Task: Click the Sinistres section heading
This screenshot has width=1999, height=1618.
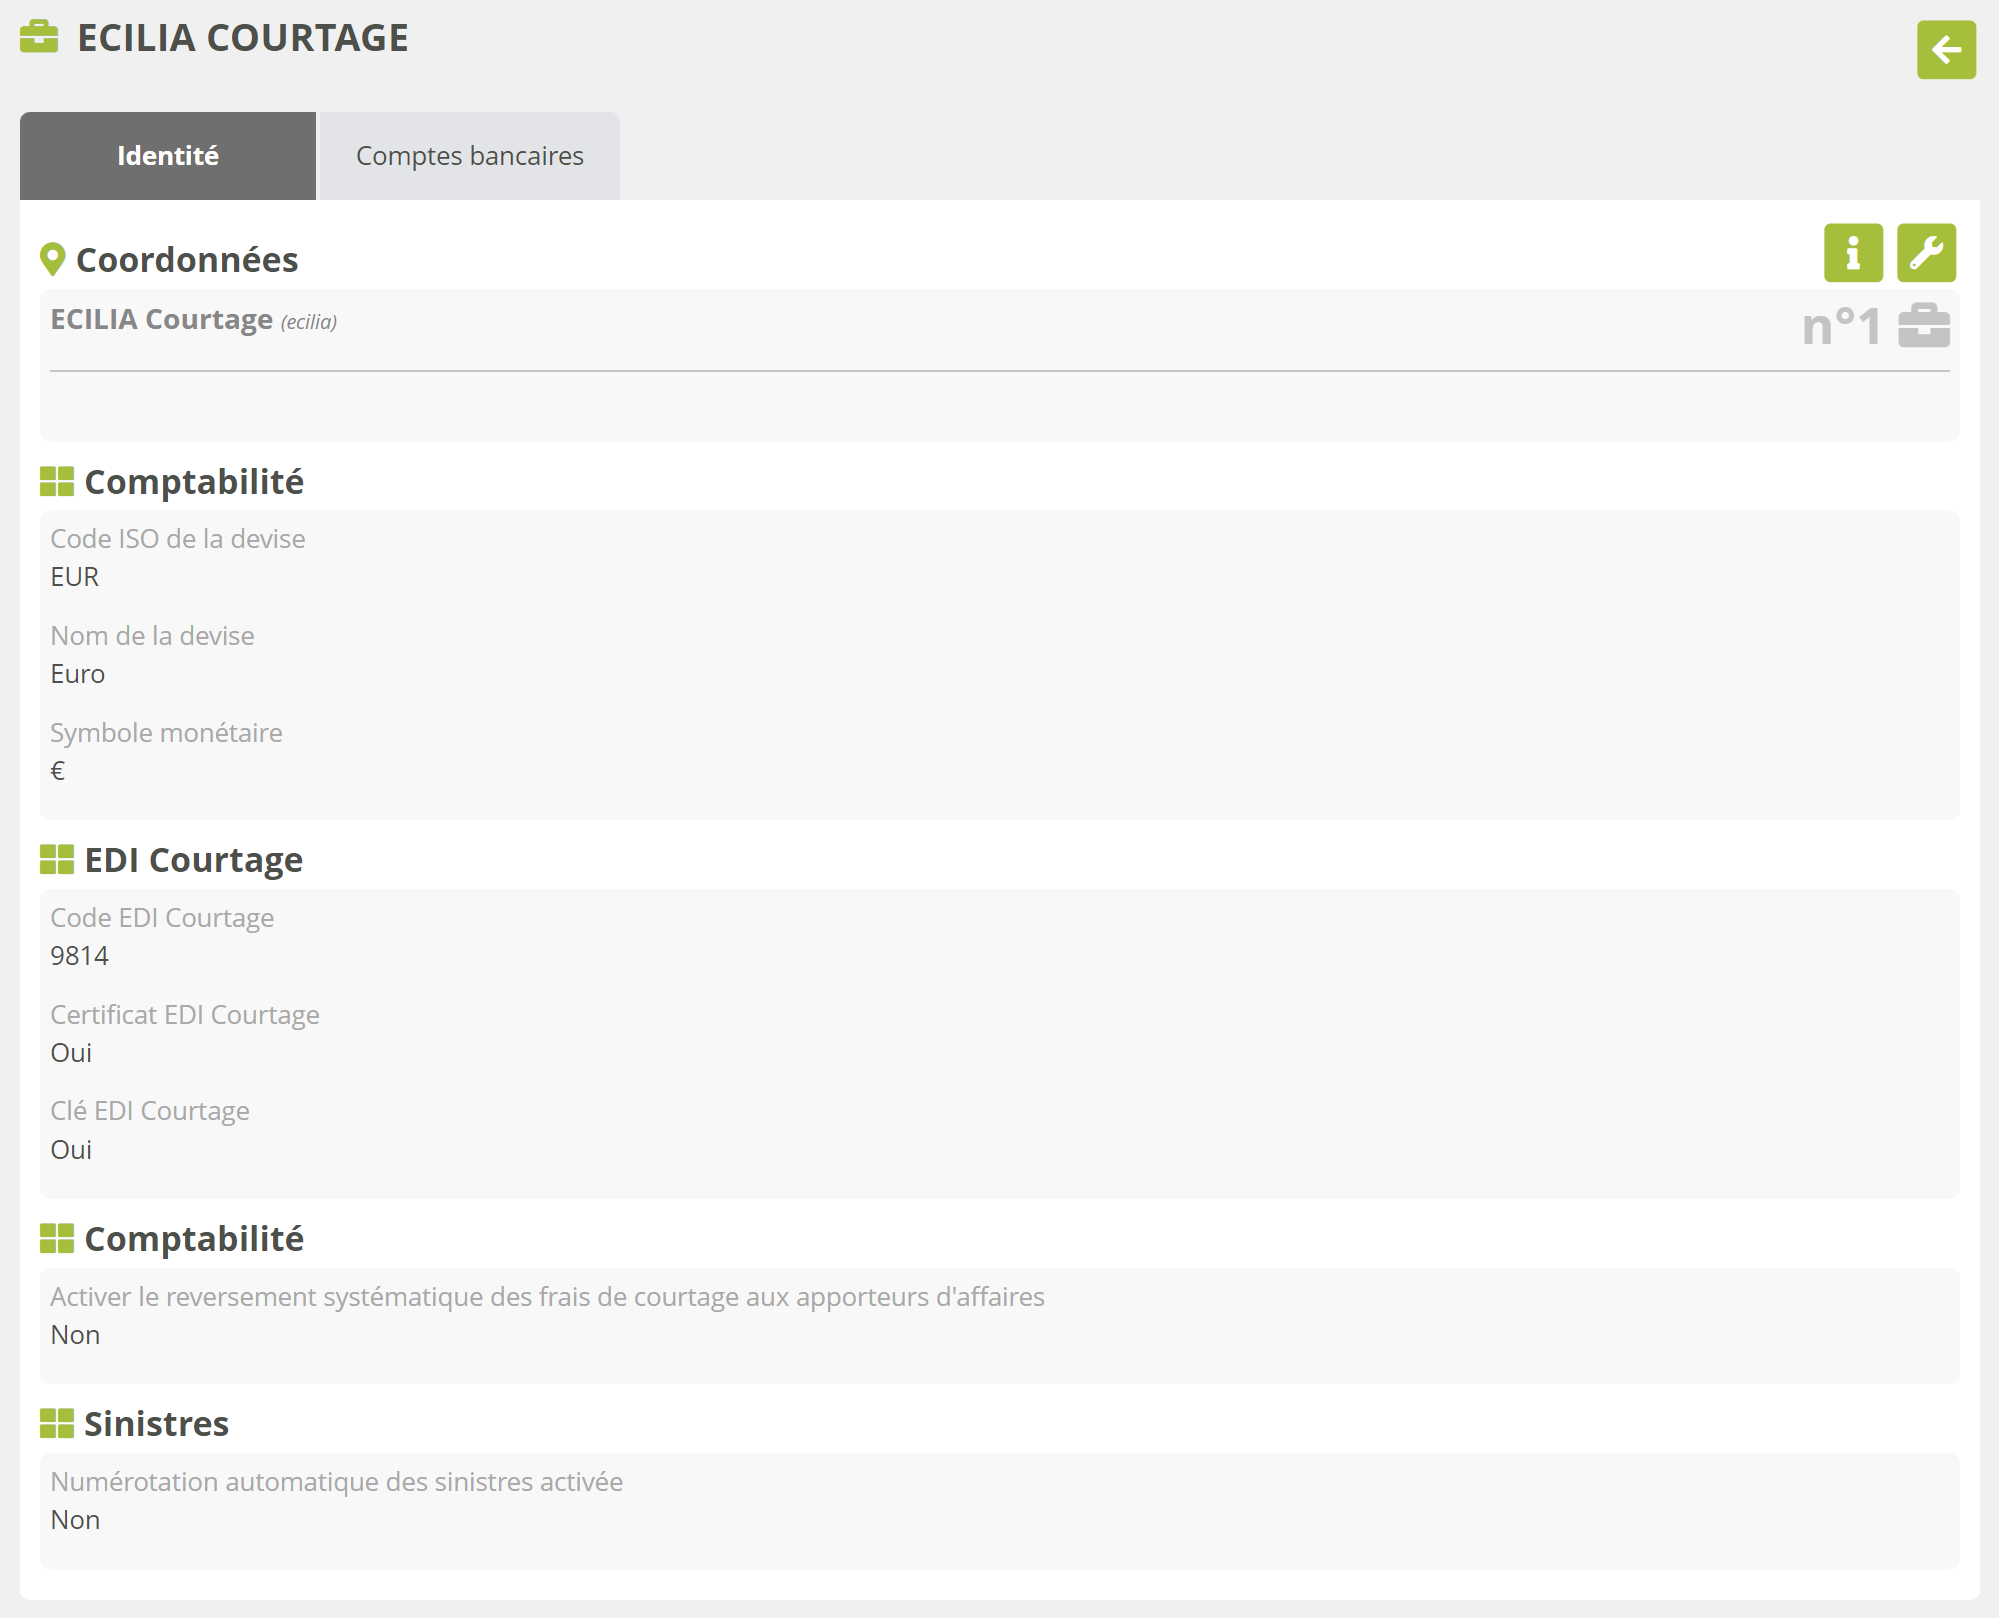Action: pyautogui.click(x=156, y=1423)
